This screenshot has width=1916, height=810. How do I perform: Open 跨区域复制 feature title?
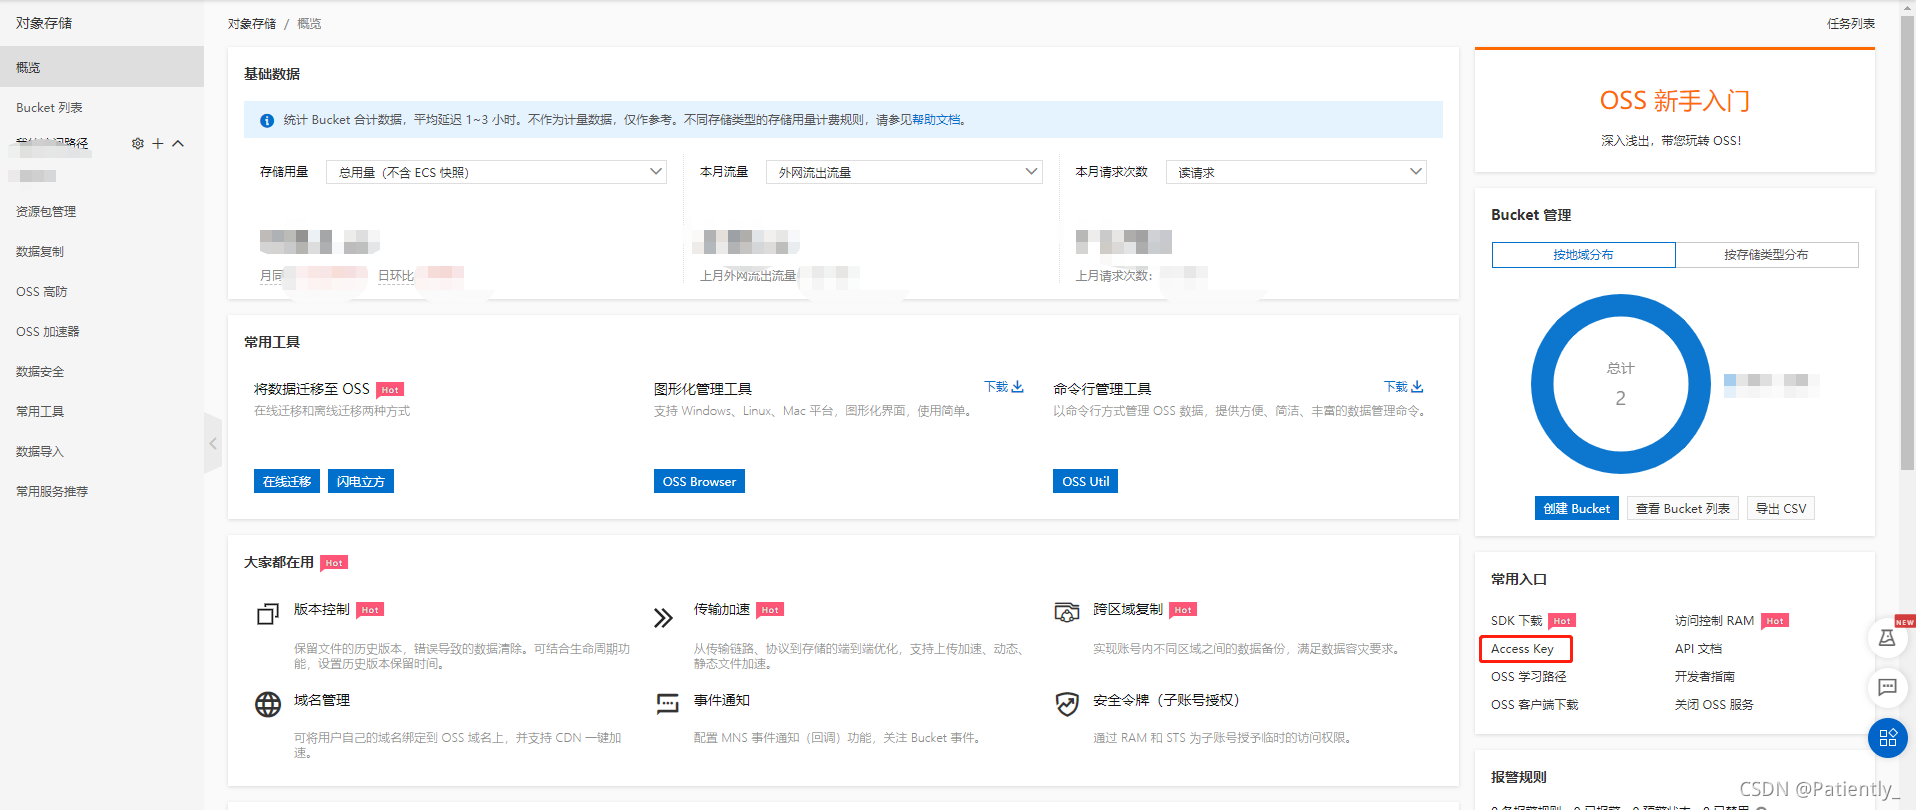pos(1128,609)
